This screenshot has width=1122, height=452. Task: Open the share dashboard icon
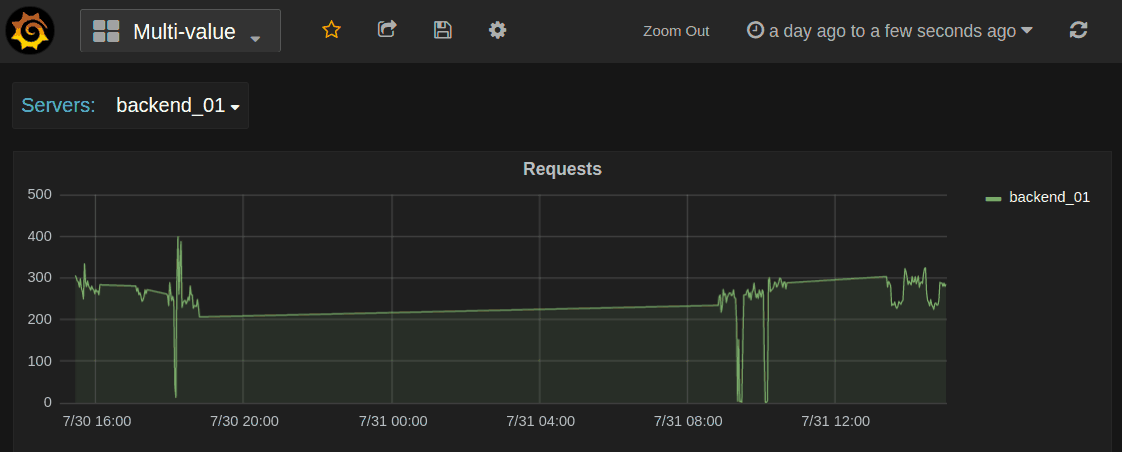(387, 30)
